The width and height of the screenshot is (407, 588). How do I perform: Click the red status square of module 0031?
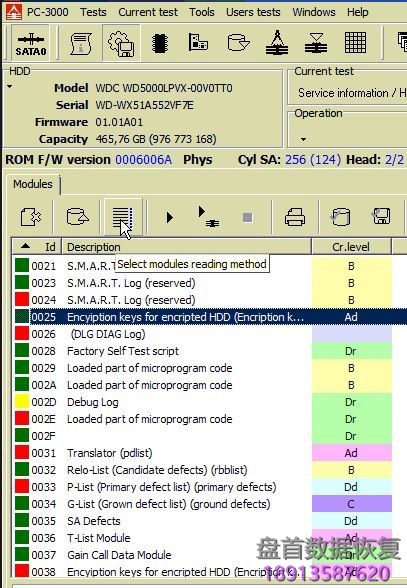coord(22,452)
